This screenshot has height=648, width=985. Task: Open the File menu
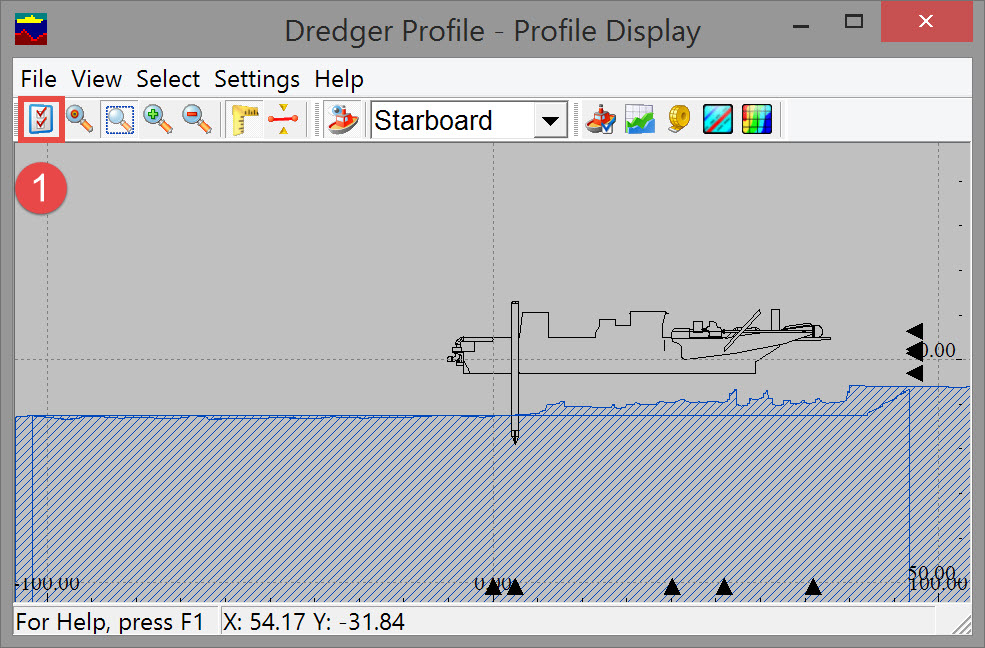coord(38,79)
